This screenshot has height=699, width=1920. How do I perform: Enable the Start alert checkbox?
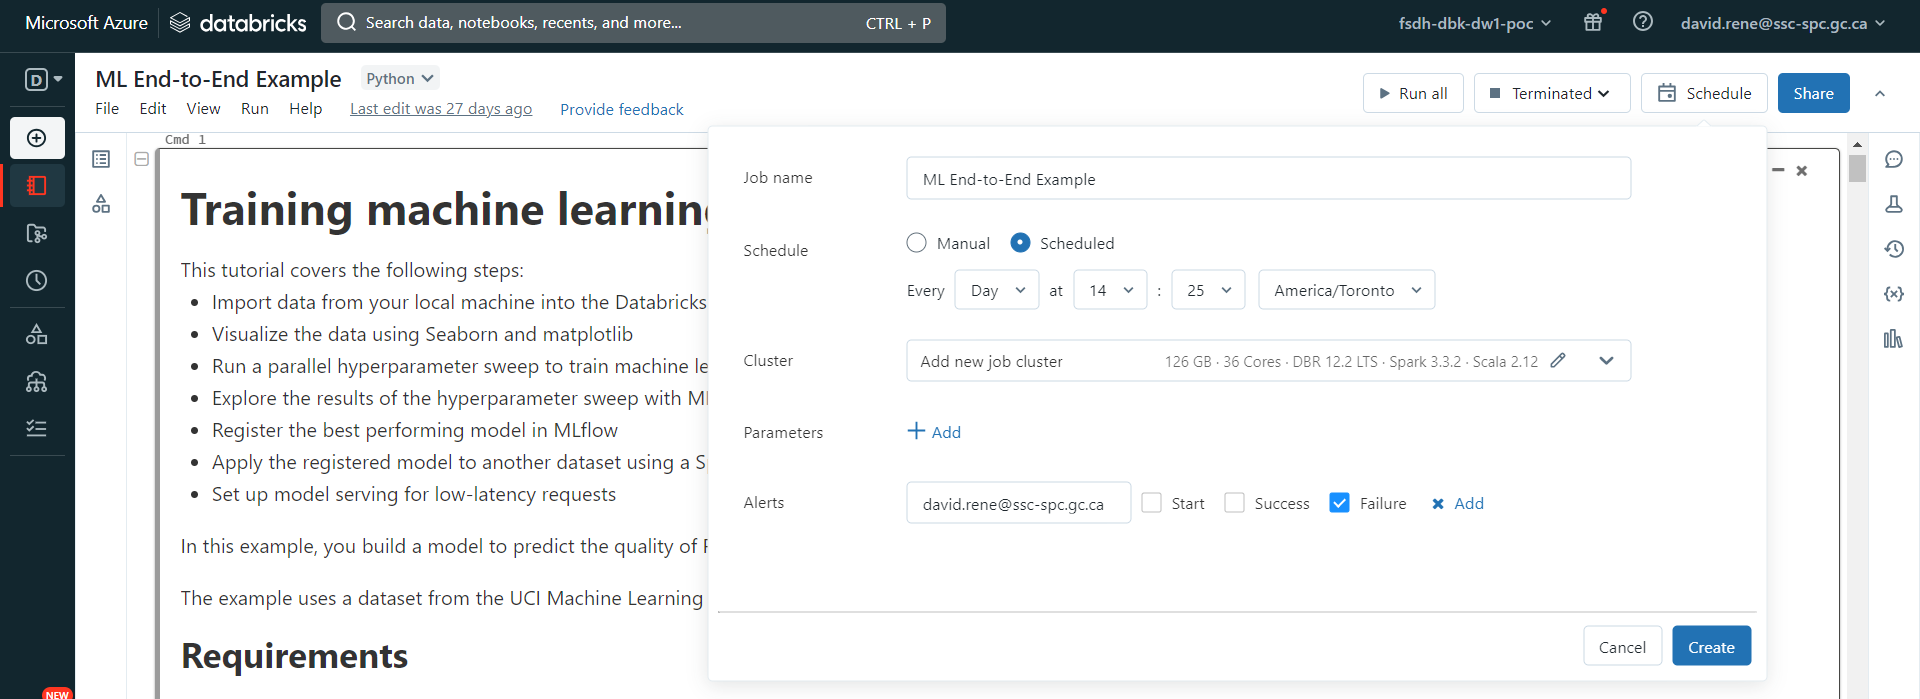pyautogui.click(x=1152, y=503)
